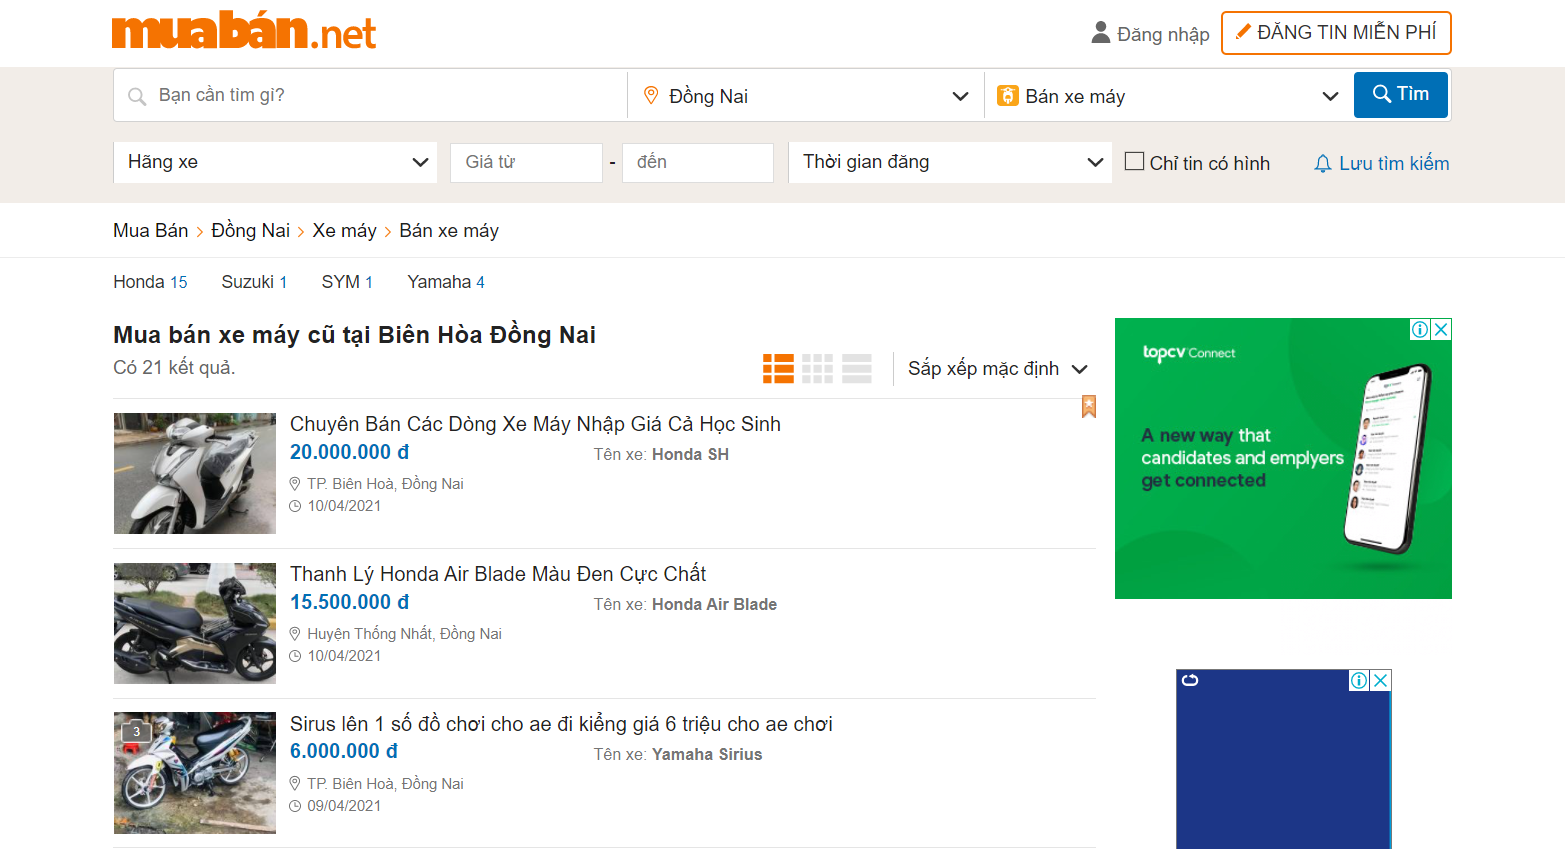The image size is (1565, 849).
Task: Filter by Yamaha brand
Action: [446, 282]
